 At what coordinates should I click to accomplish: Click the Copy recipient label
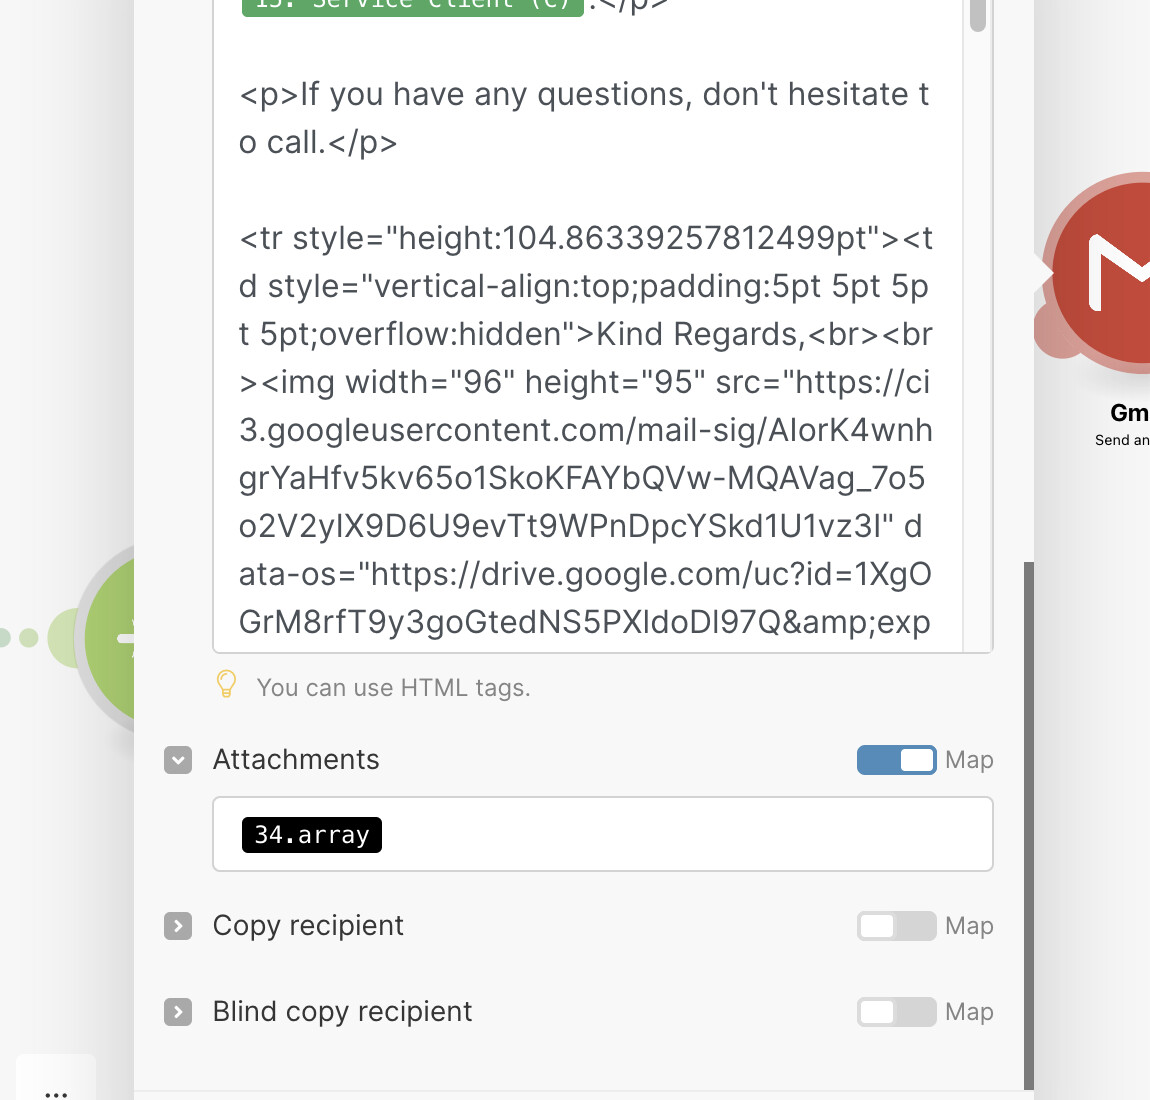tap(308, 926)
